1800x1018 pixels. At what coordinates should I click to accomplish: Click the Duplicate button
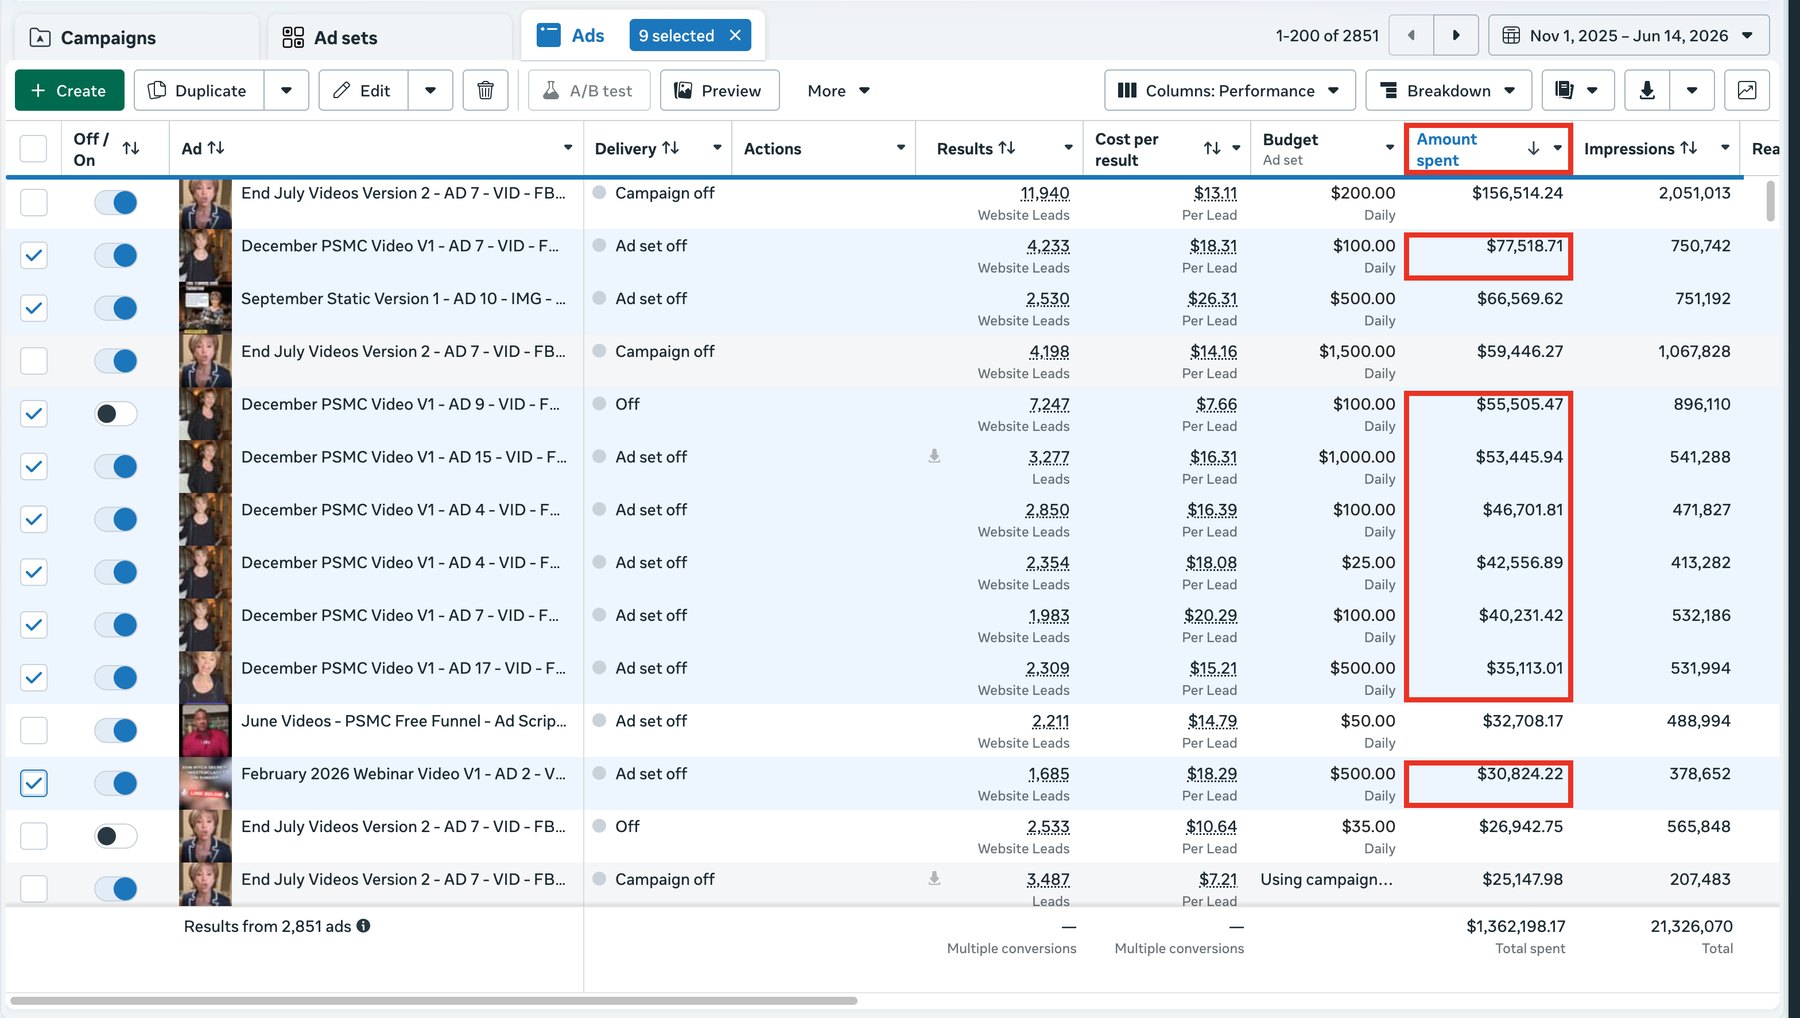tap(198, 90)
